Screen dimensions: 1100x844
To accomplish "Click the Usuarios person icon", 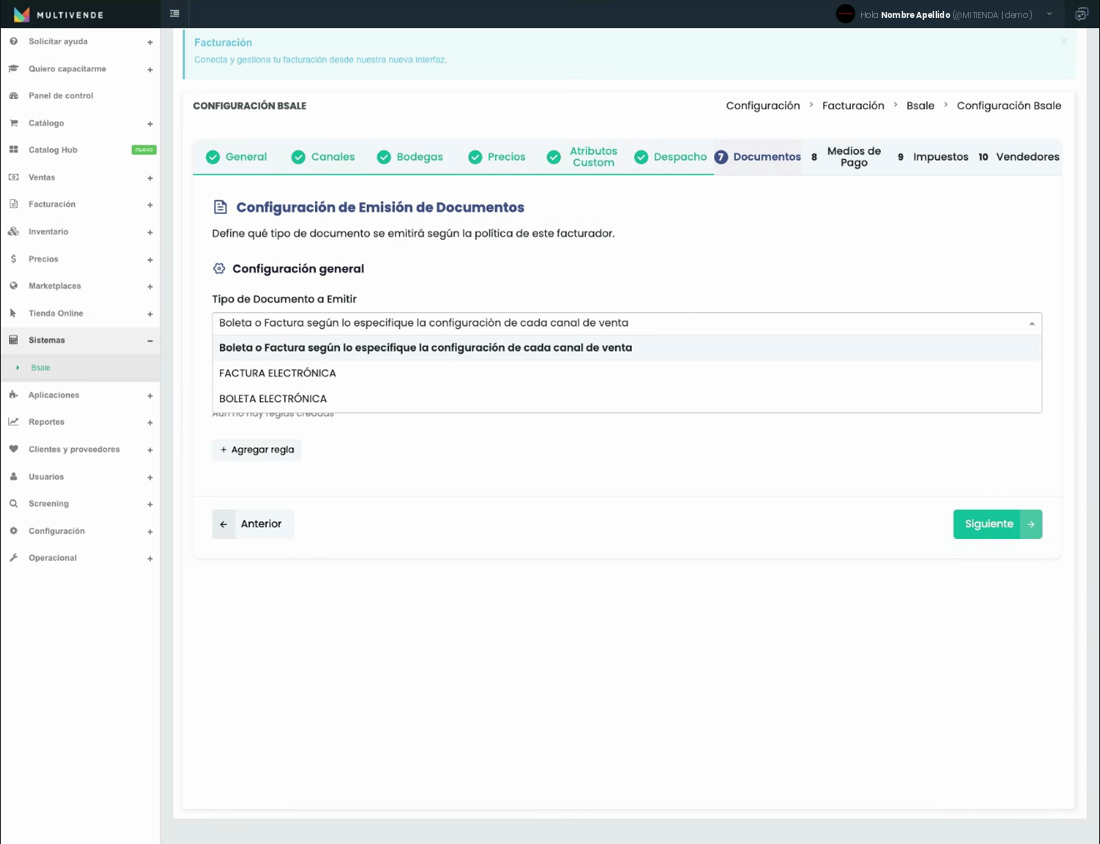I will 13,476.
